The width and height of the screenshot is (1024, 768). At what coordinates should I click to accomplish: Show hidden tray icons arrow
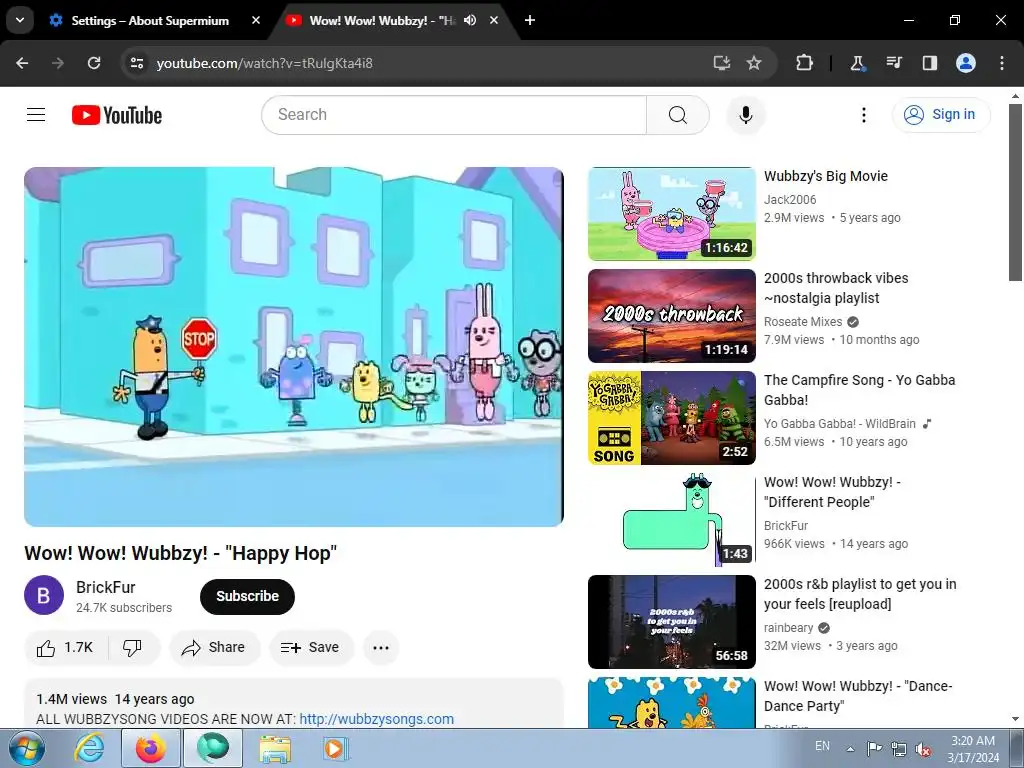tap(850, 748)
